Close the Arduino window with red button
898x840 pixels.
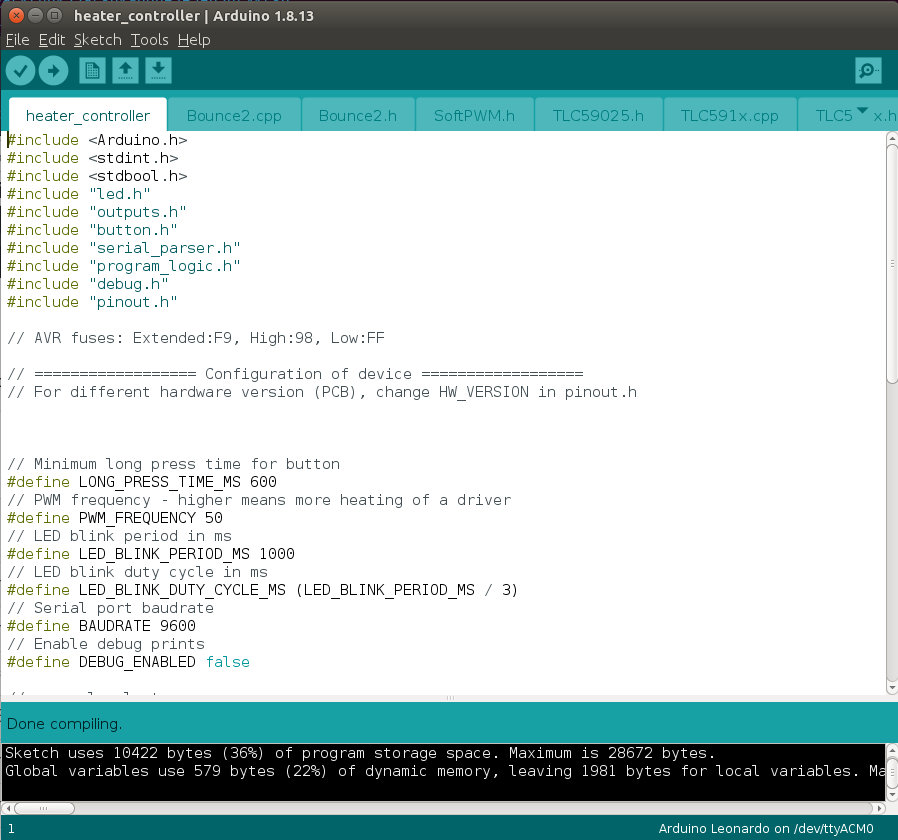pos(13,16)
